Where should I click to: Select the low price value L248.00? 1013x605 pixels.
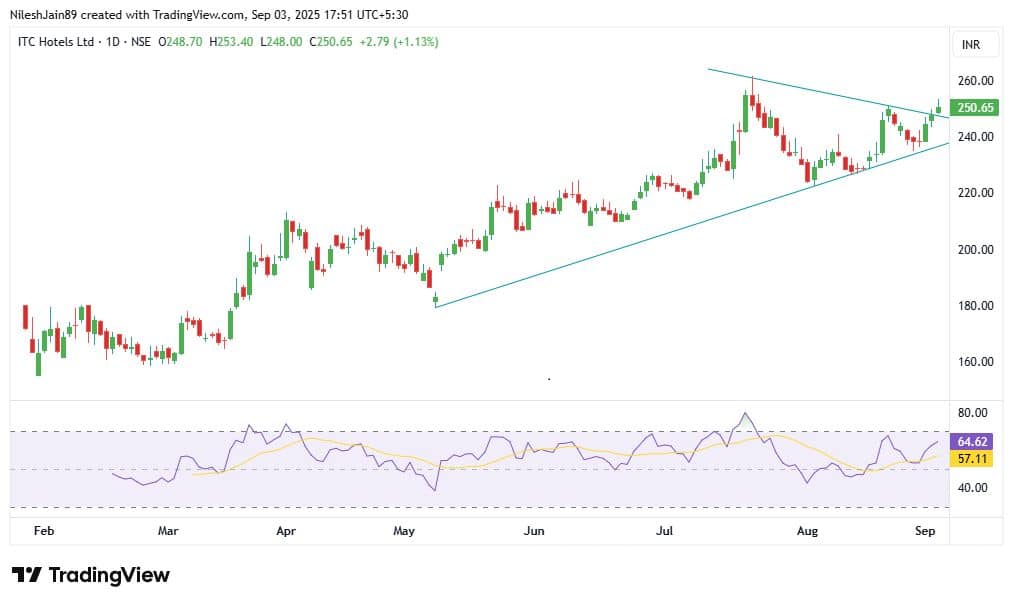point(281,42)
